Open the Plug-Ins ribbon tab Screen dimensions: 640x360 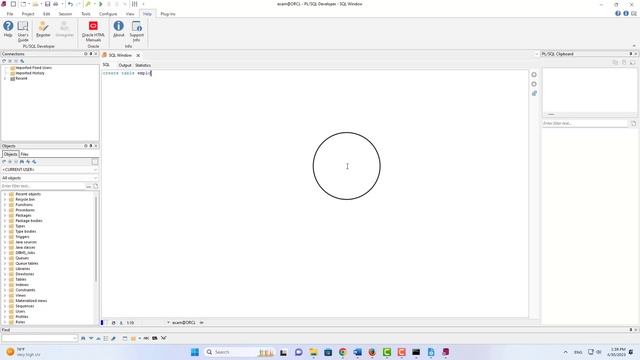168,14
